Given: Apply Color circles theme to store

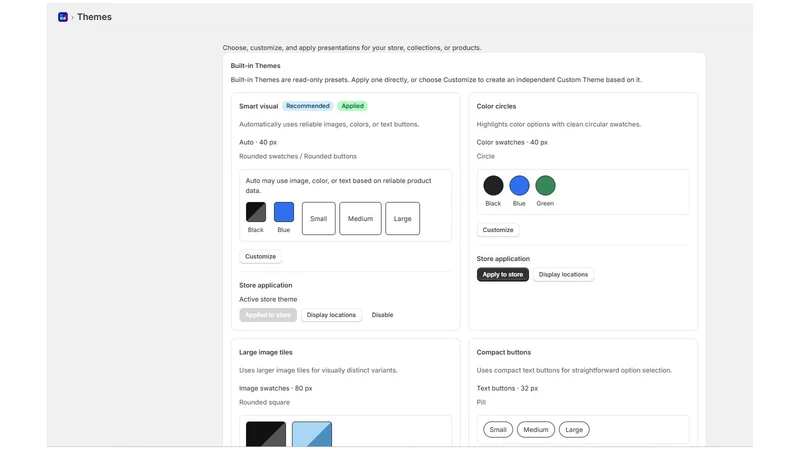Looking at the screenshot, I should pos(503,274).
